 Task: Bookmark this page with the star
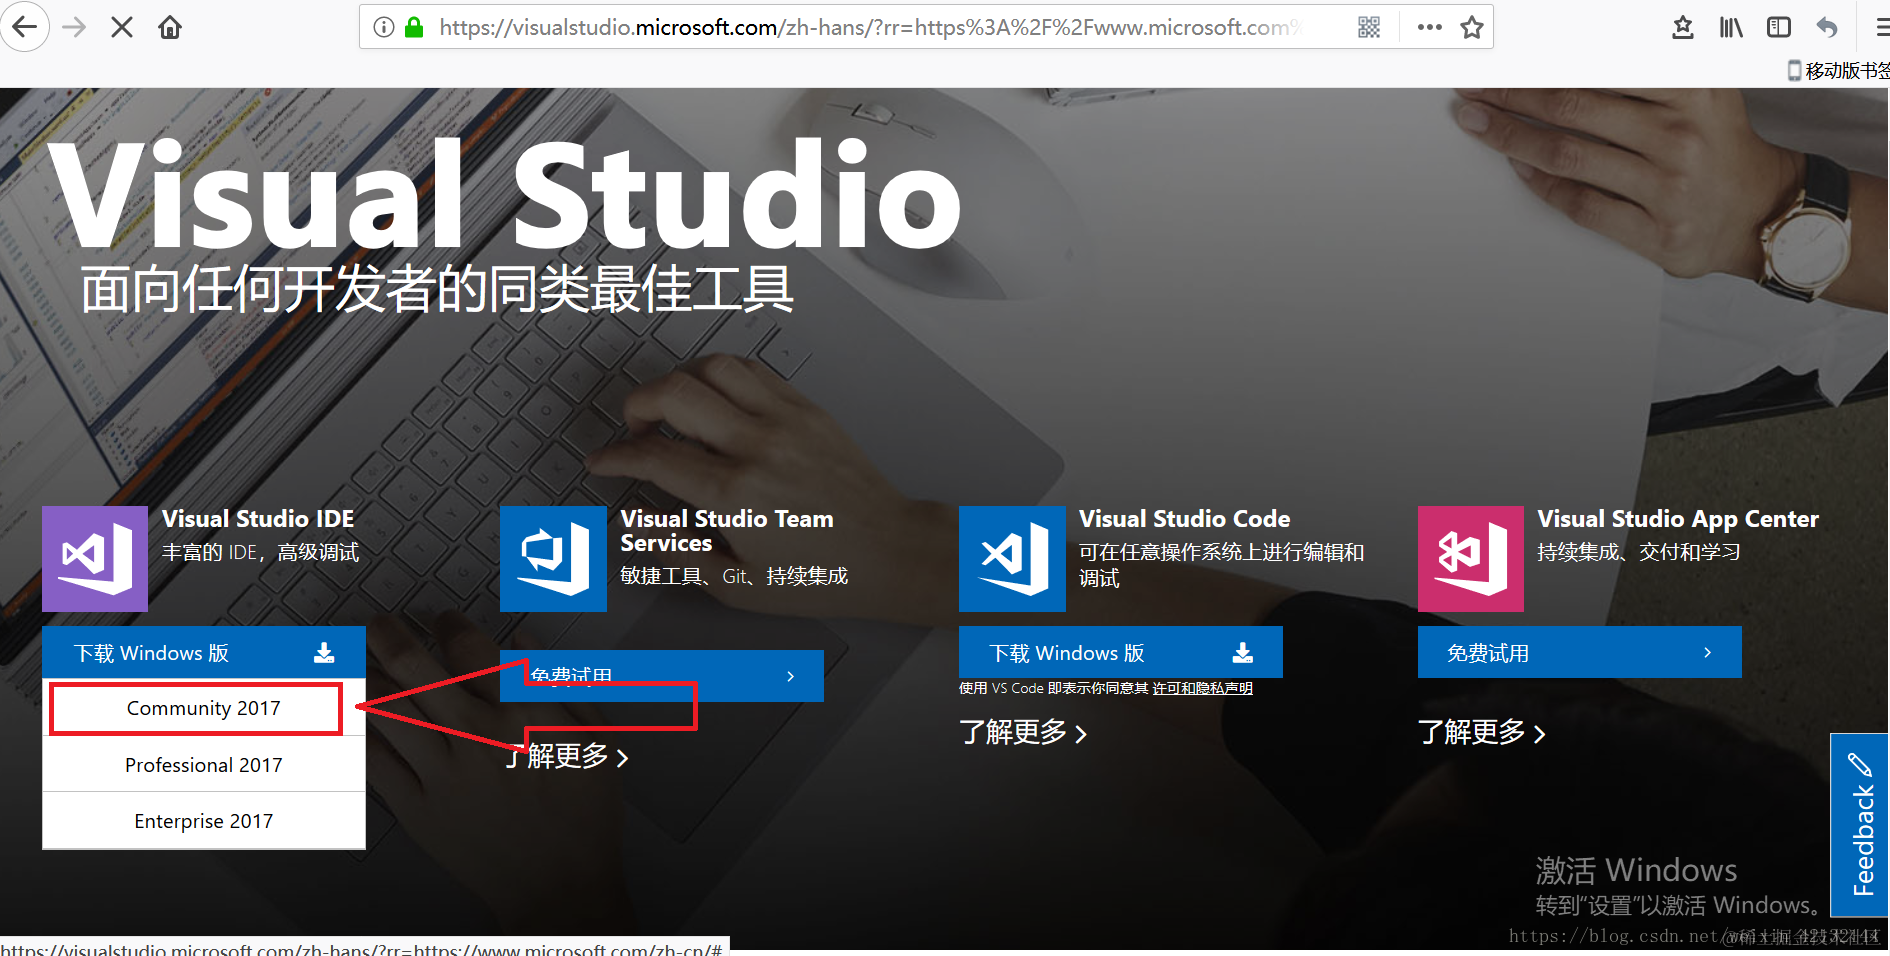pos(1472,27)
